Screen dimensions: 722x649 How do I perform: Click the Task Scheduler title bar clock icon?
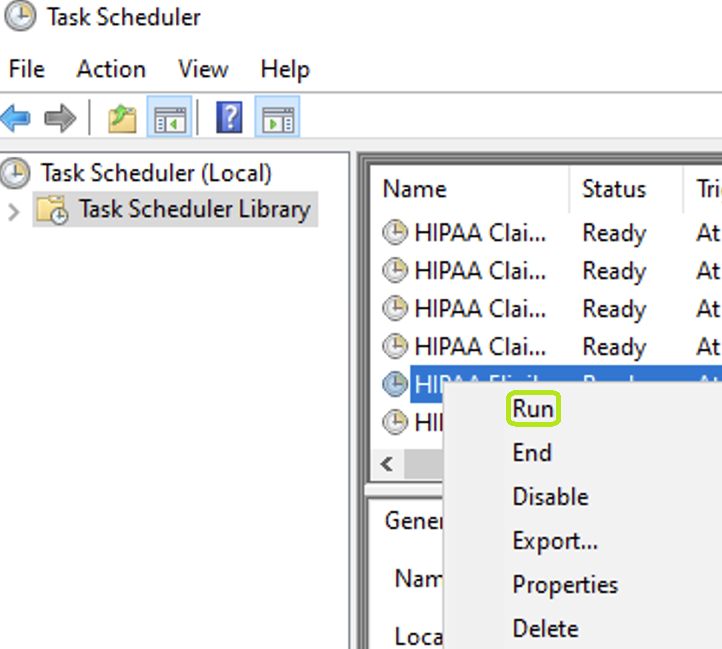click(x=20, y=16)
